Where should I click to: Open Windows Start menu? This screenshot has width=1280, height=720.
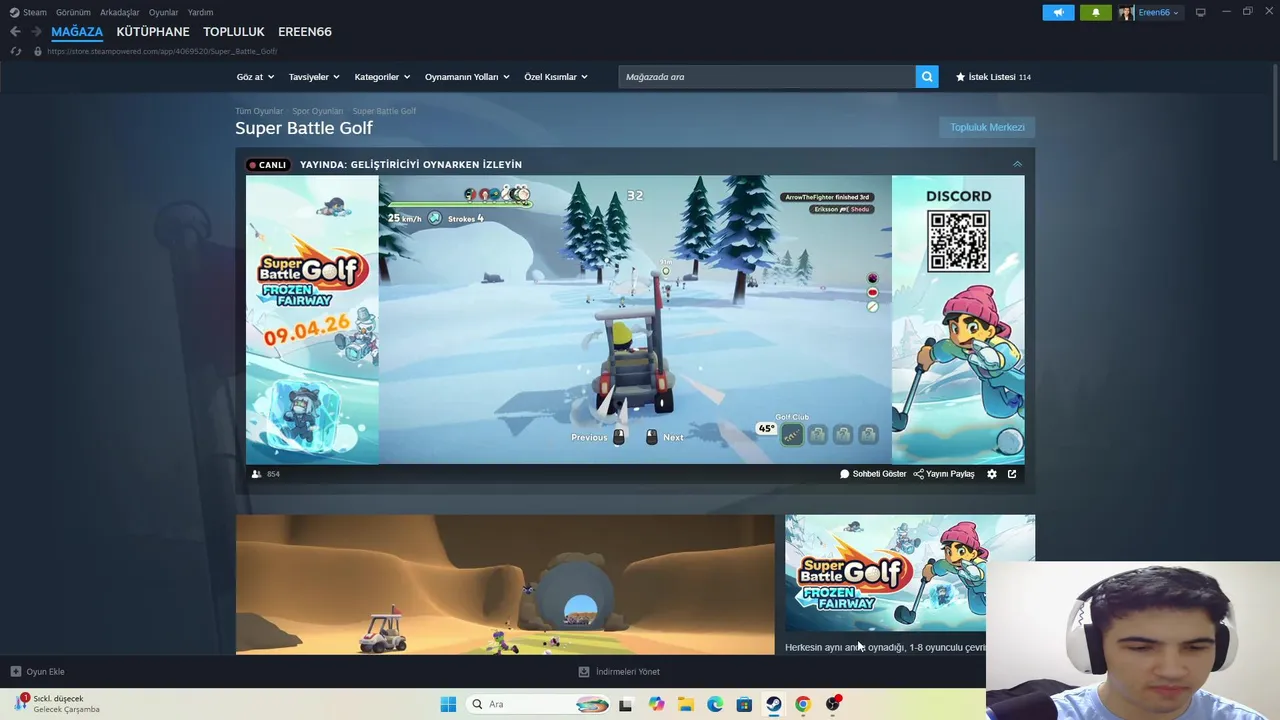pos(448,704)
